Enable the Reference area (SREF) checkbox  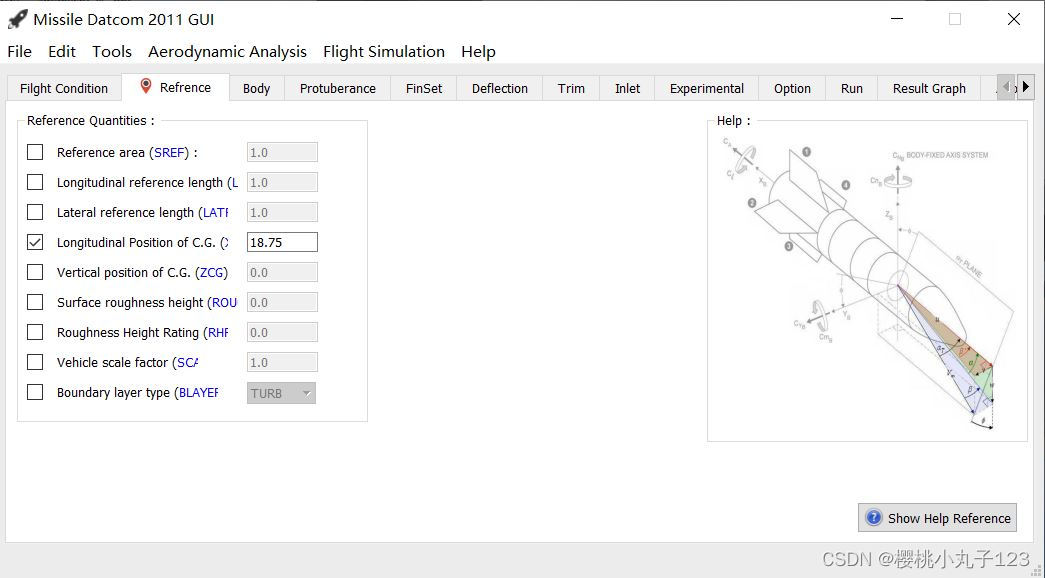(x=35, y=152)
